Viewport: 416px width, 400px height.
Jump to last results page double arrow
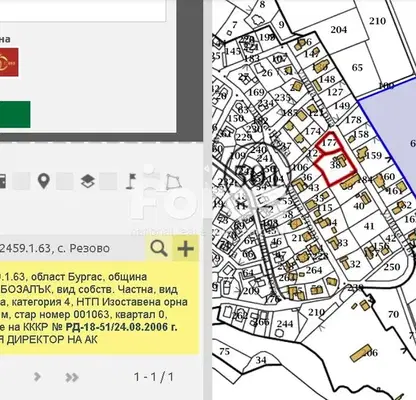(72, 377)
